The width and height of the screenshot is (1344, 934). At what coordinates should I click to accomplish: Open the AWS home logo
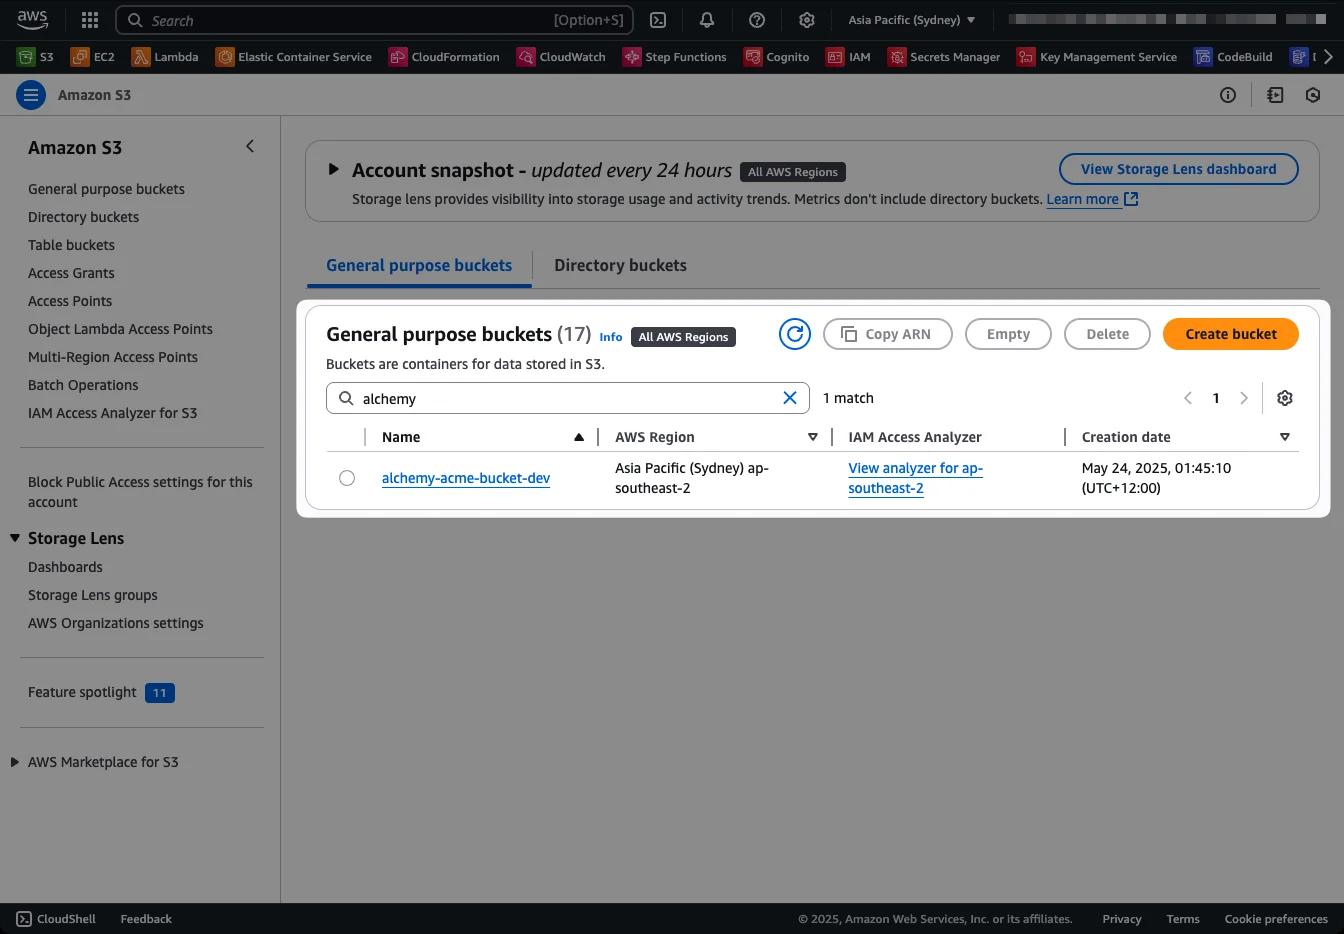tap(32, 19)
